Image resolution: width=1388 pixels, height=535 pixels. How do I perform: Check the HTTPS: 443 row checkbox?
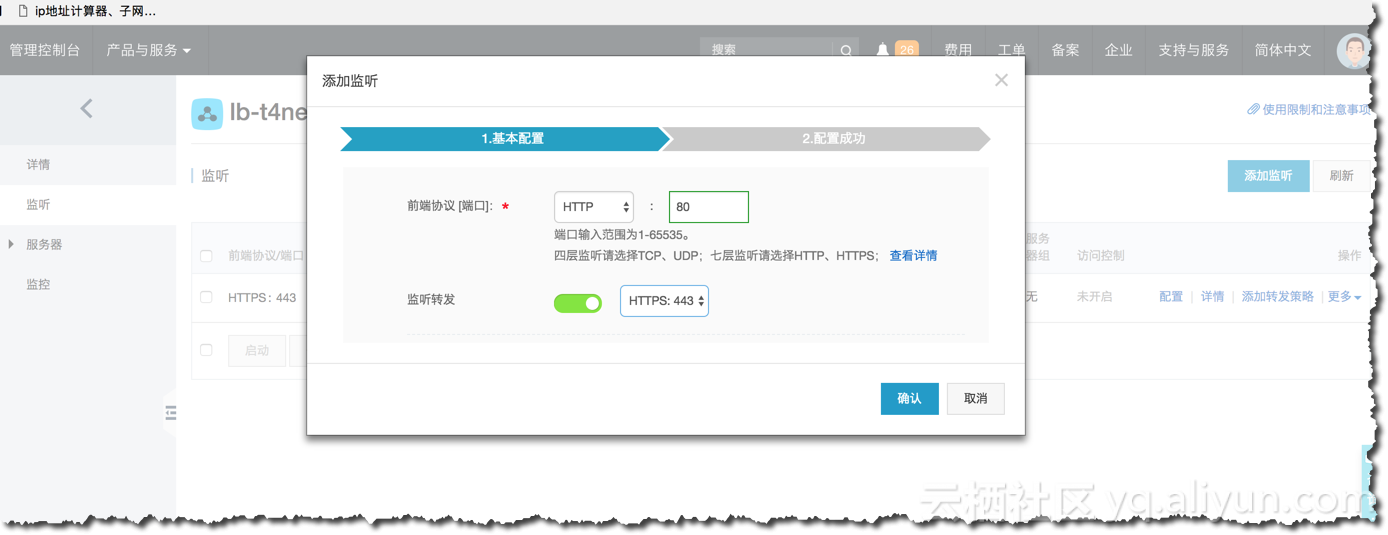point(206,297)
